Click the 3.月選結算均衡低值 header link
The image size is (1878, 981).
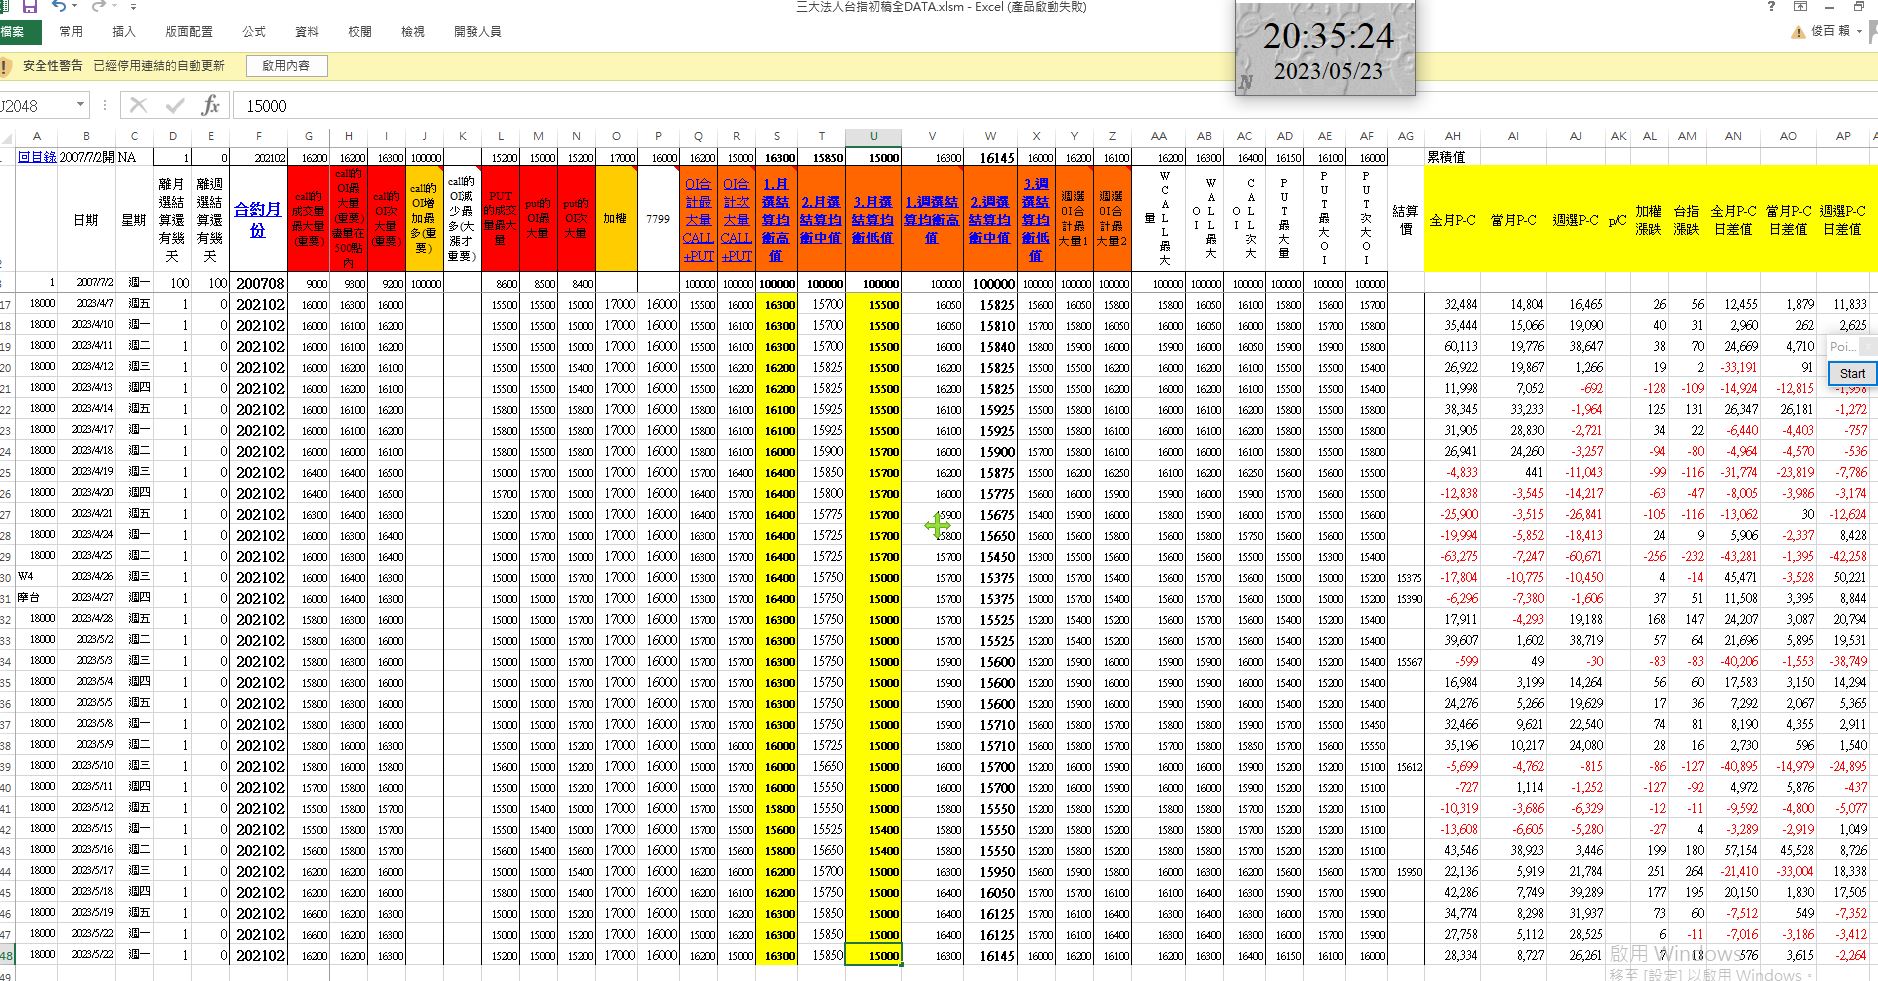(873, 219)
